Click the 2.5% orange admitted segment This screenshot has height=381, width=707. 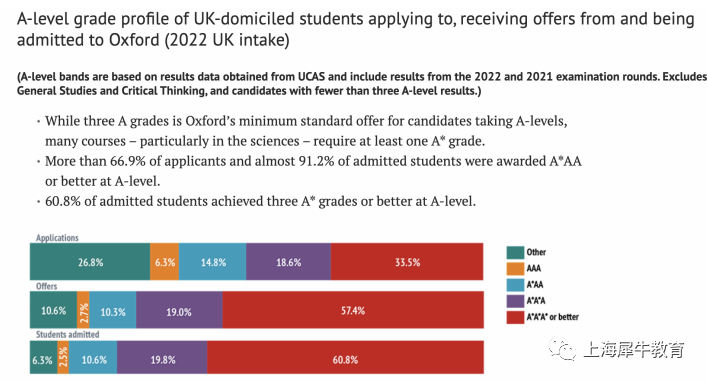[x=63, y=357]
